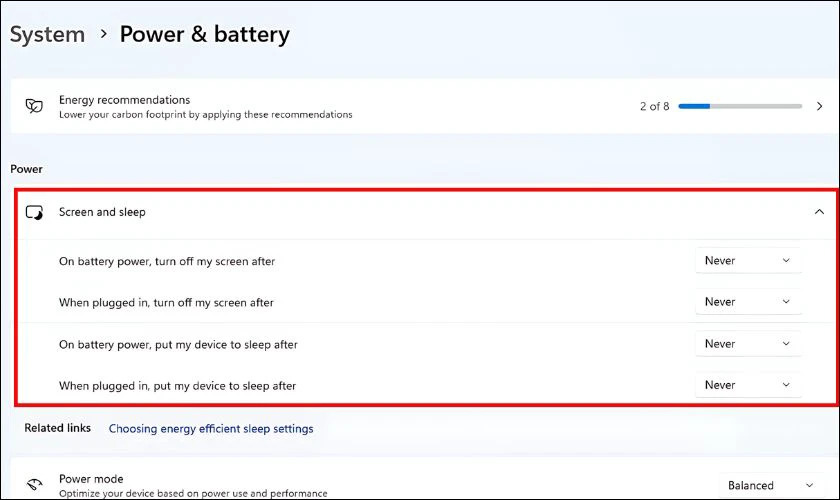Click the Power & battery page title
This screenshot has width=840, height=500.
[205, 35]
